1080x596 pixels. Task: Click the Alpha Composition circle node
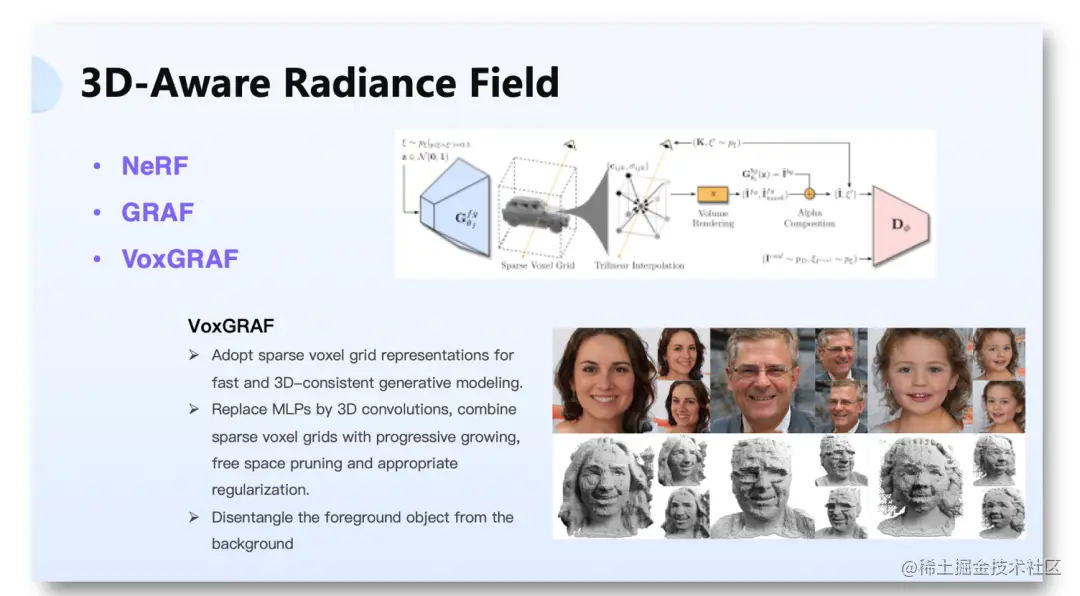(x=809, y=194)
